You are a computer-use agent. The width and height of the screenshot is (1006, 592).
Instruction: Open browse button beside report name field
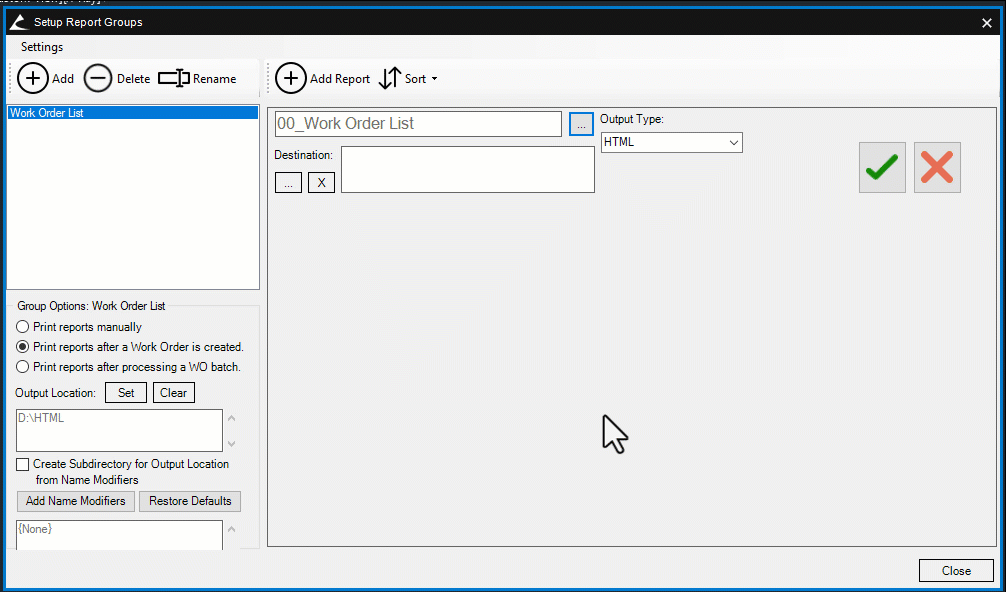(581, 124)
